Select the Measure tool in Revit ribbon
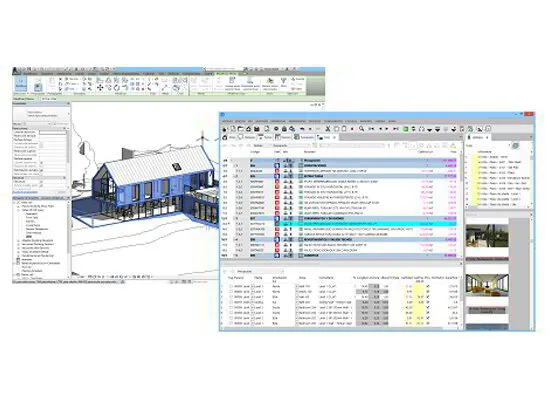550x400 pixels. point(165,87)
